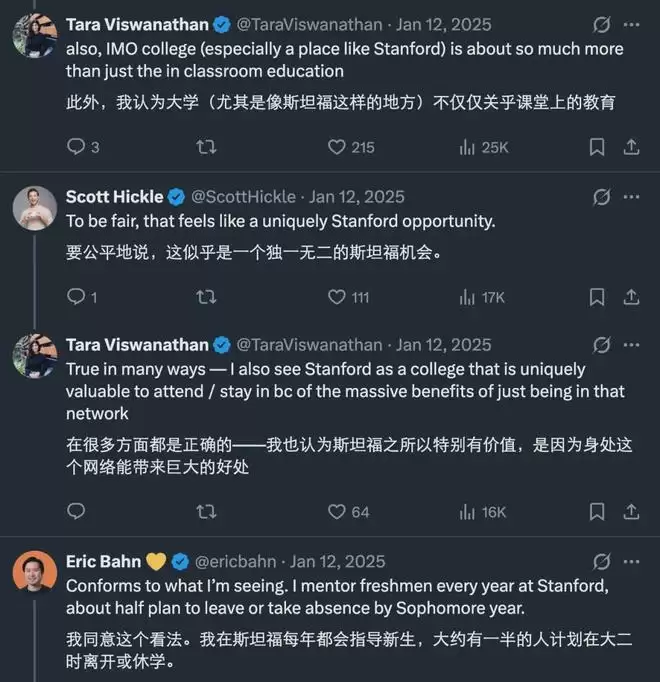660x682 pixels.
Task: Bookmark Tara's first tweet
Action: click(597, 147)
